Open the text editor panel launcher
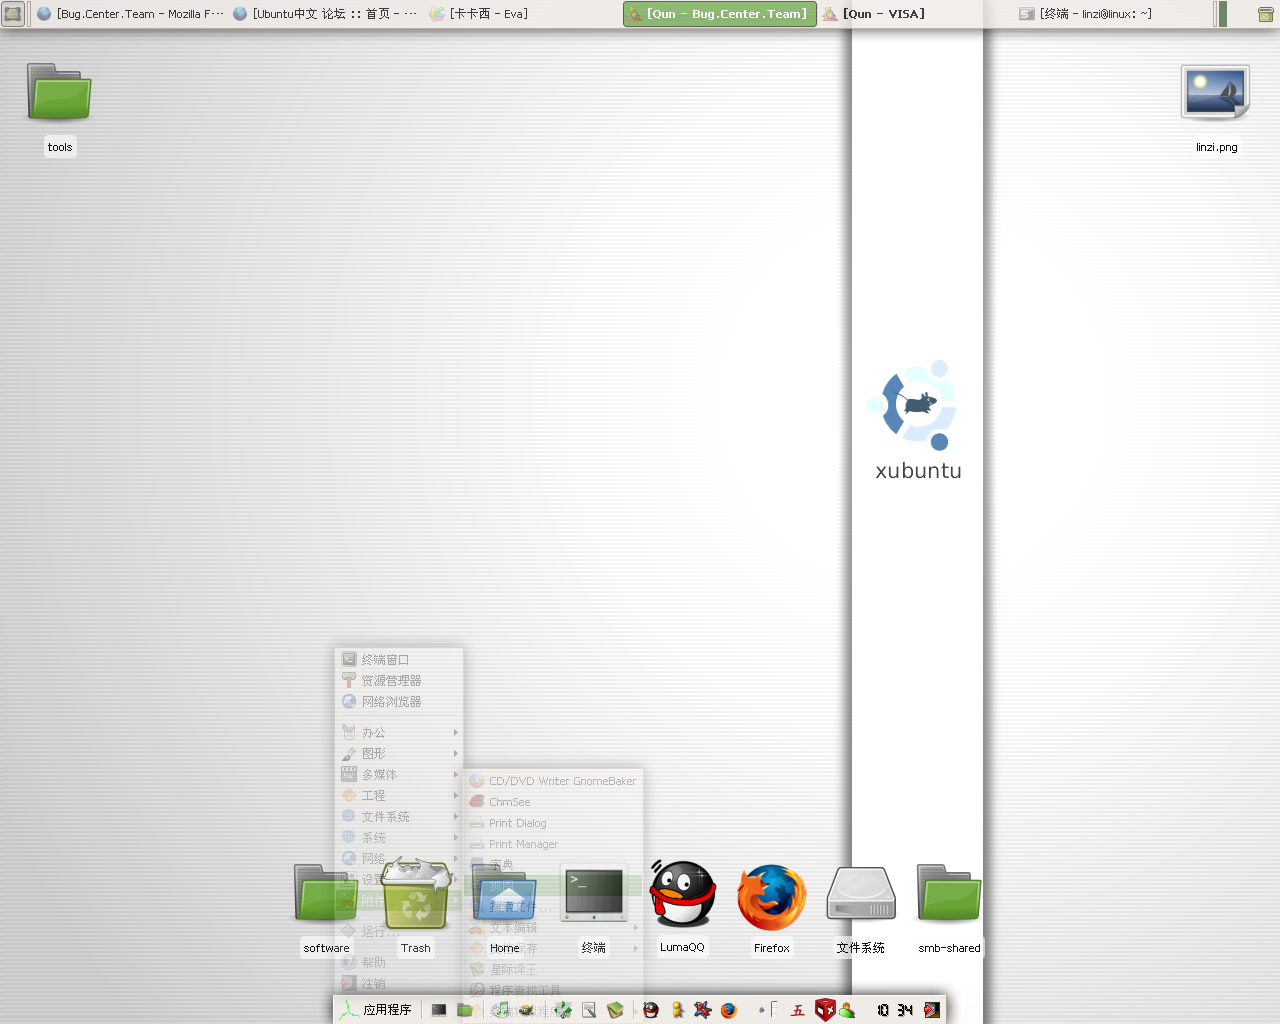This screenshot has width=1280, height=1024. click(x=589, y=1010)
